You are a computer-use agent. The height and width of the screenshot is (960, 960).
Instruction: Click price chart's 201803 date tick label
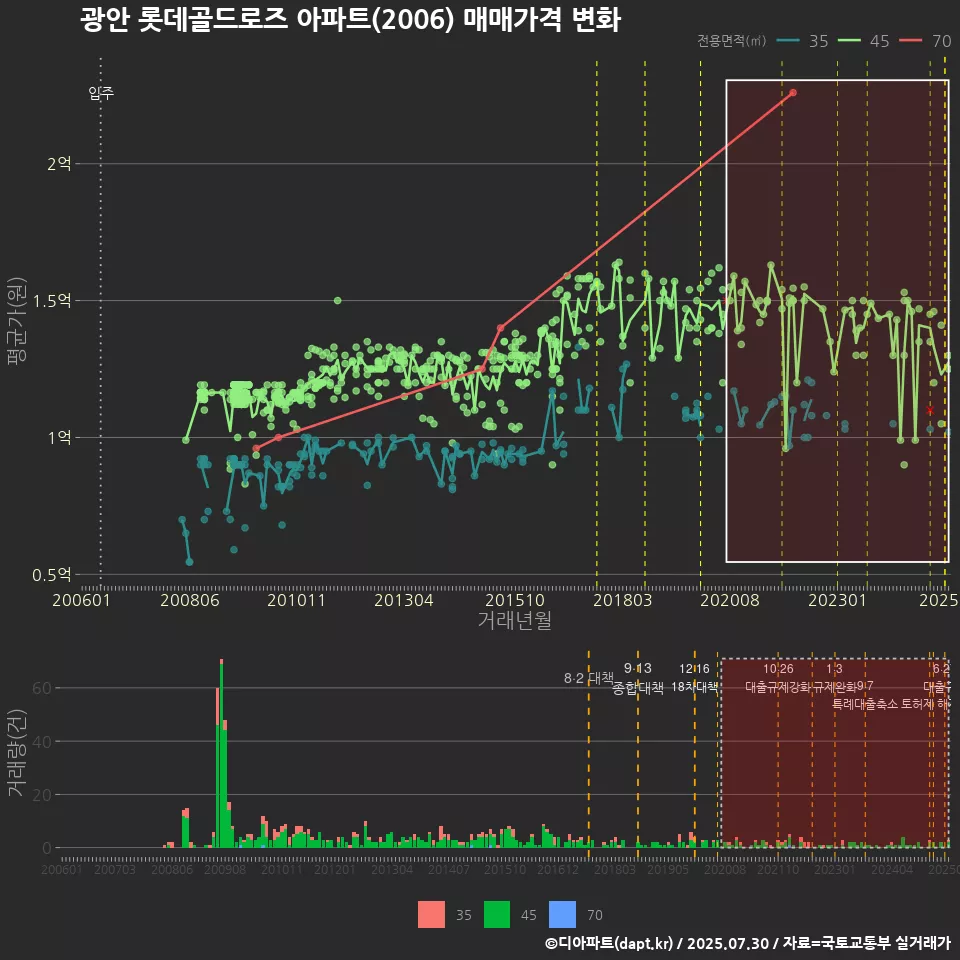tap(622, 600)
